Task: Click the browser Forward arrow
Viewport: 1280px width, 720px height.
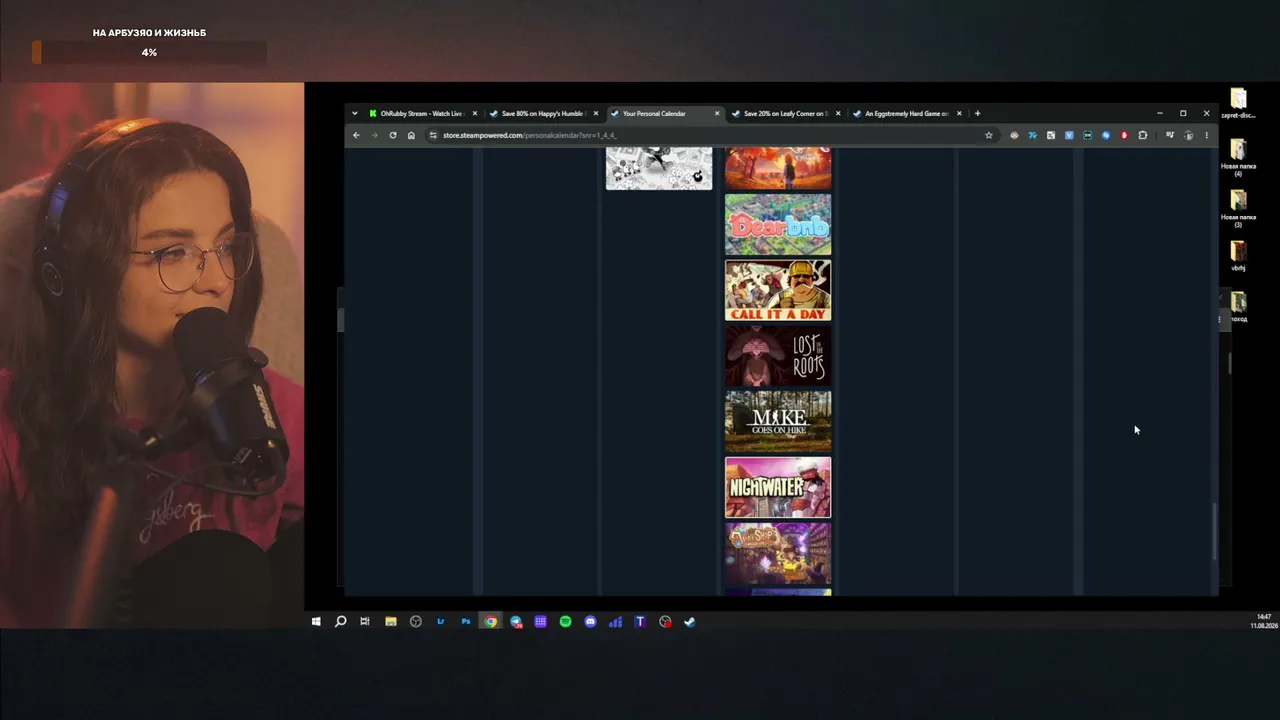Action: (x=374, y=135)
